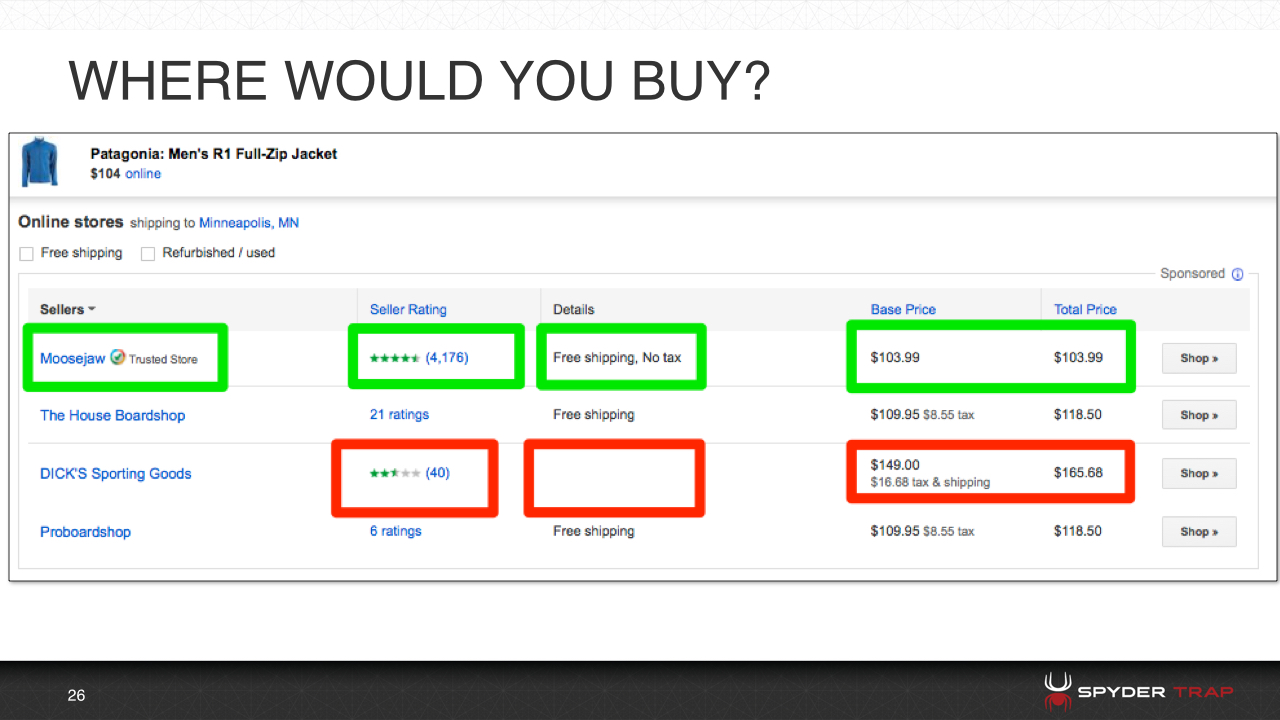The width and height of the screenshot is (1280, 720).
Task: Click DICK'S (40) star rating
Action: click(x=410, y=473)
